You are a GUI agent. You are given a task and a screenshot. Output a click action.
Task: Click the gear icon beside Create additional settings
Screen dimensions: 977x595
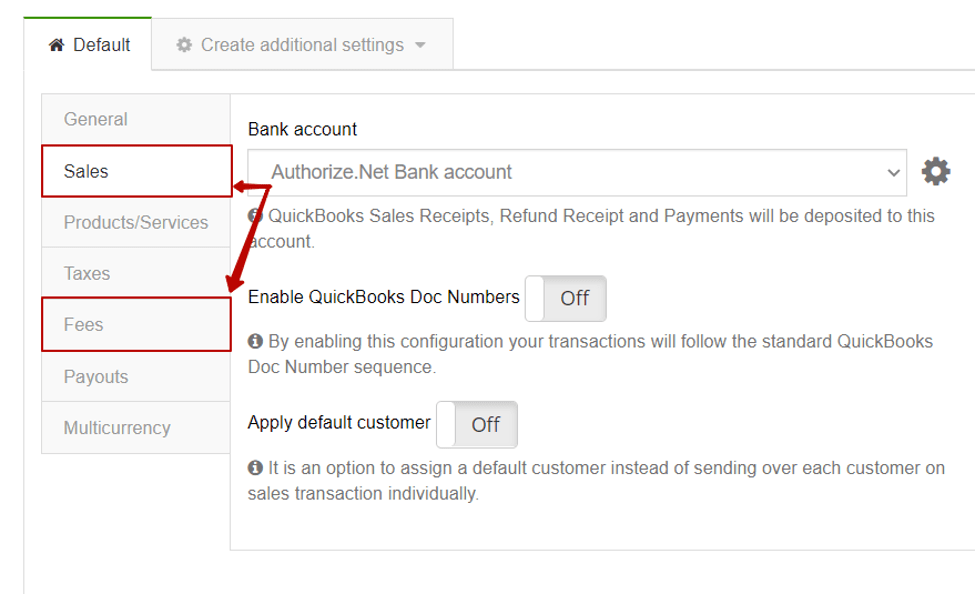point(184,45)
